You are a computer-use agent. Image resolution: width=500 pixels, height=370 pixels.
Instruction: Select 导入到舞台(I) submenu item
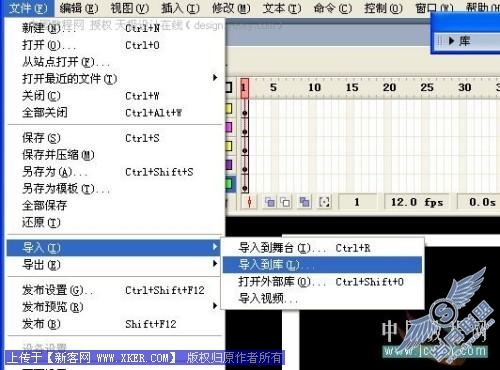[x=322, y=248]
